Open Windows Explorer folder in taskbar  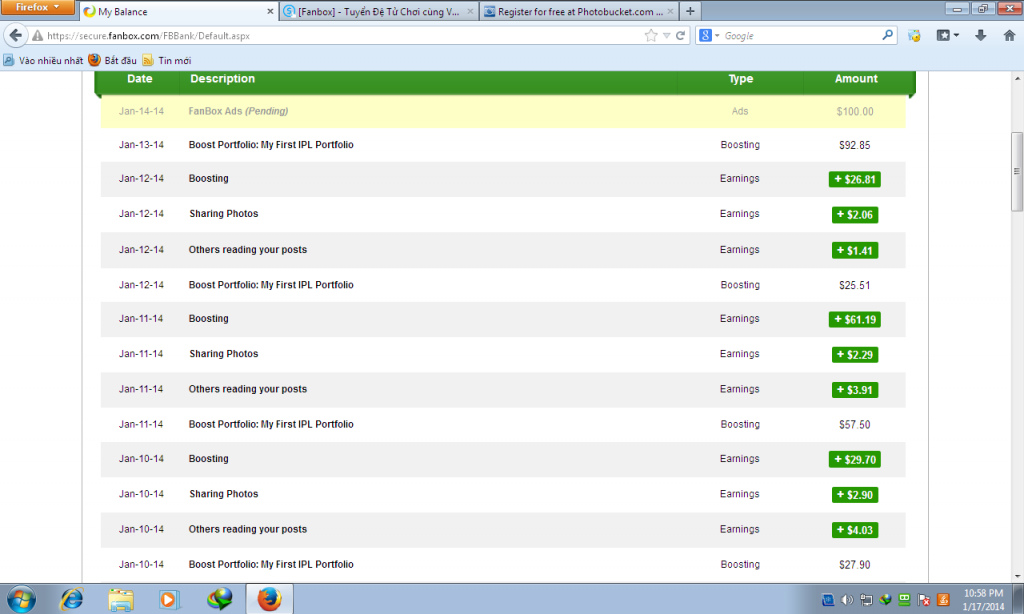(x=120, y=598)
